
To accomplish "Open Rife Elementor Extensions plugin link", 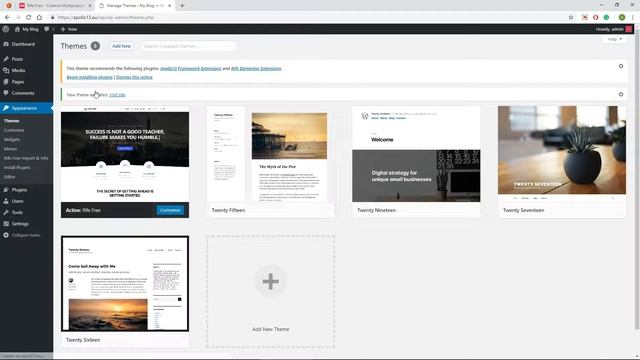I will tap(256, 69).
